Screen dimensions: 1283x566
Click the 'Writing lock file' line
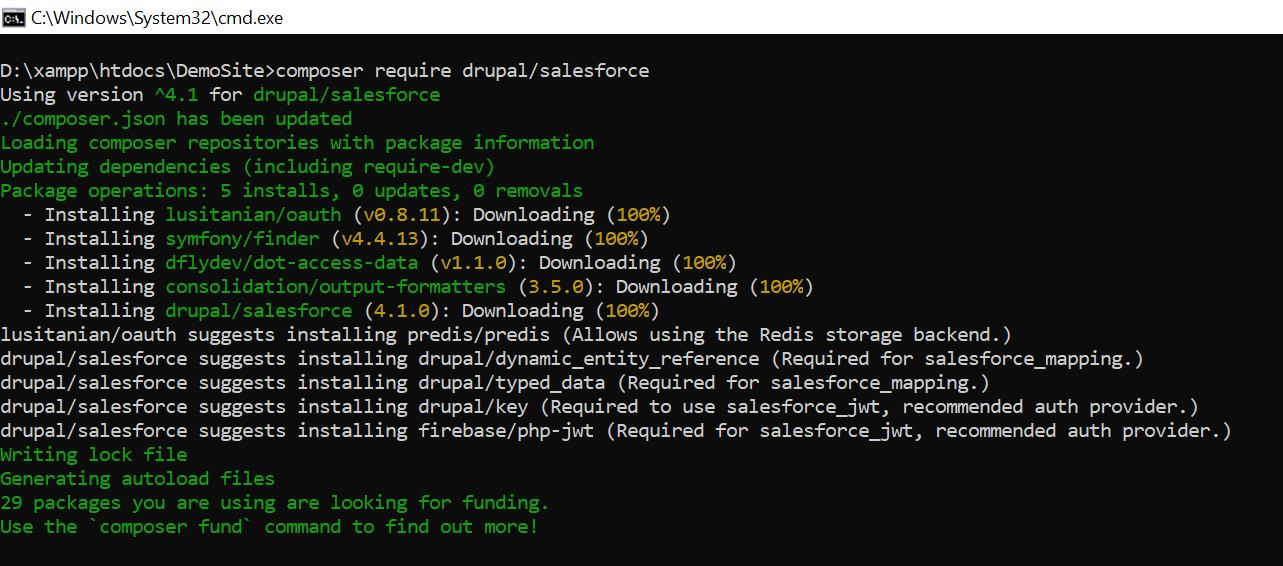tap(93, 455)
